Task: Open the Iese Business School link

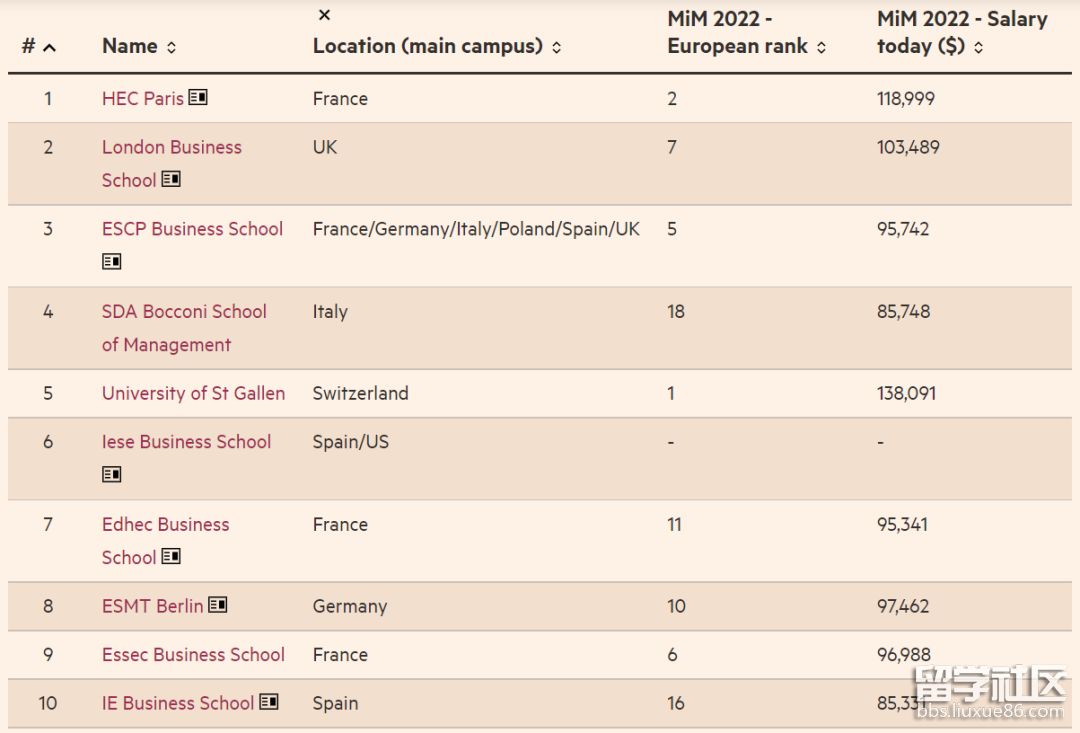Action: [x=186, y=442]
